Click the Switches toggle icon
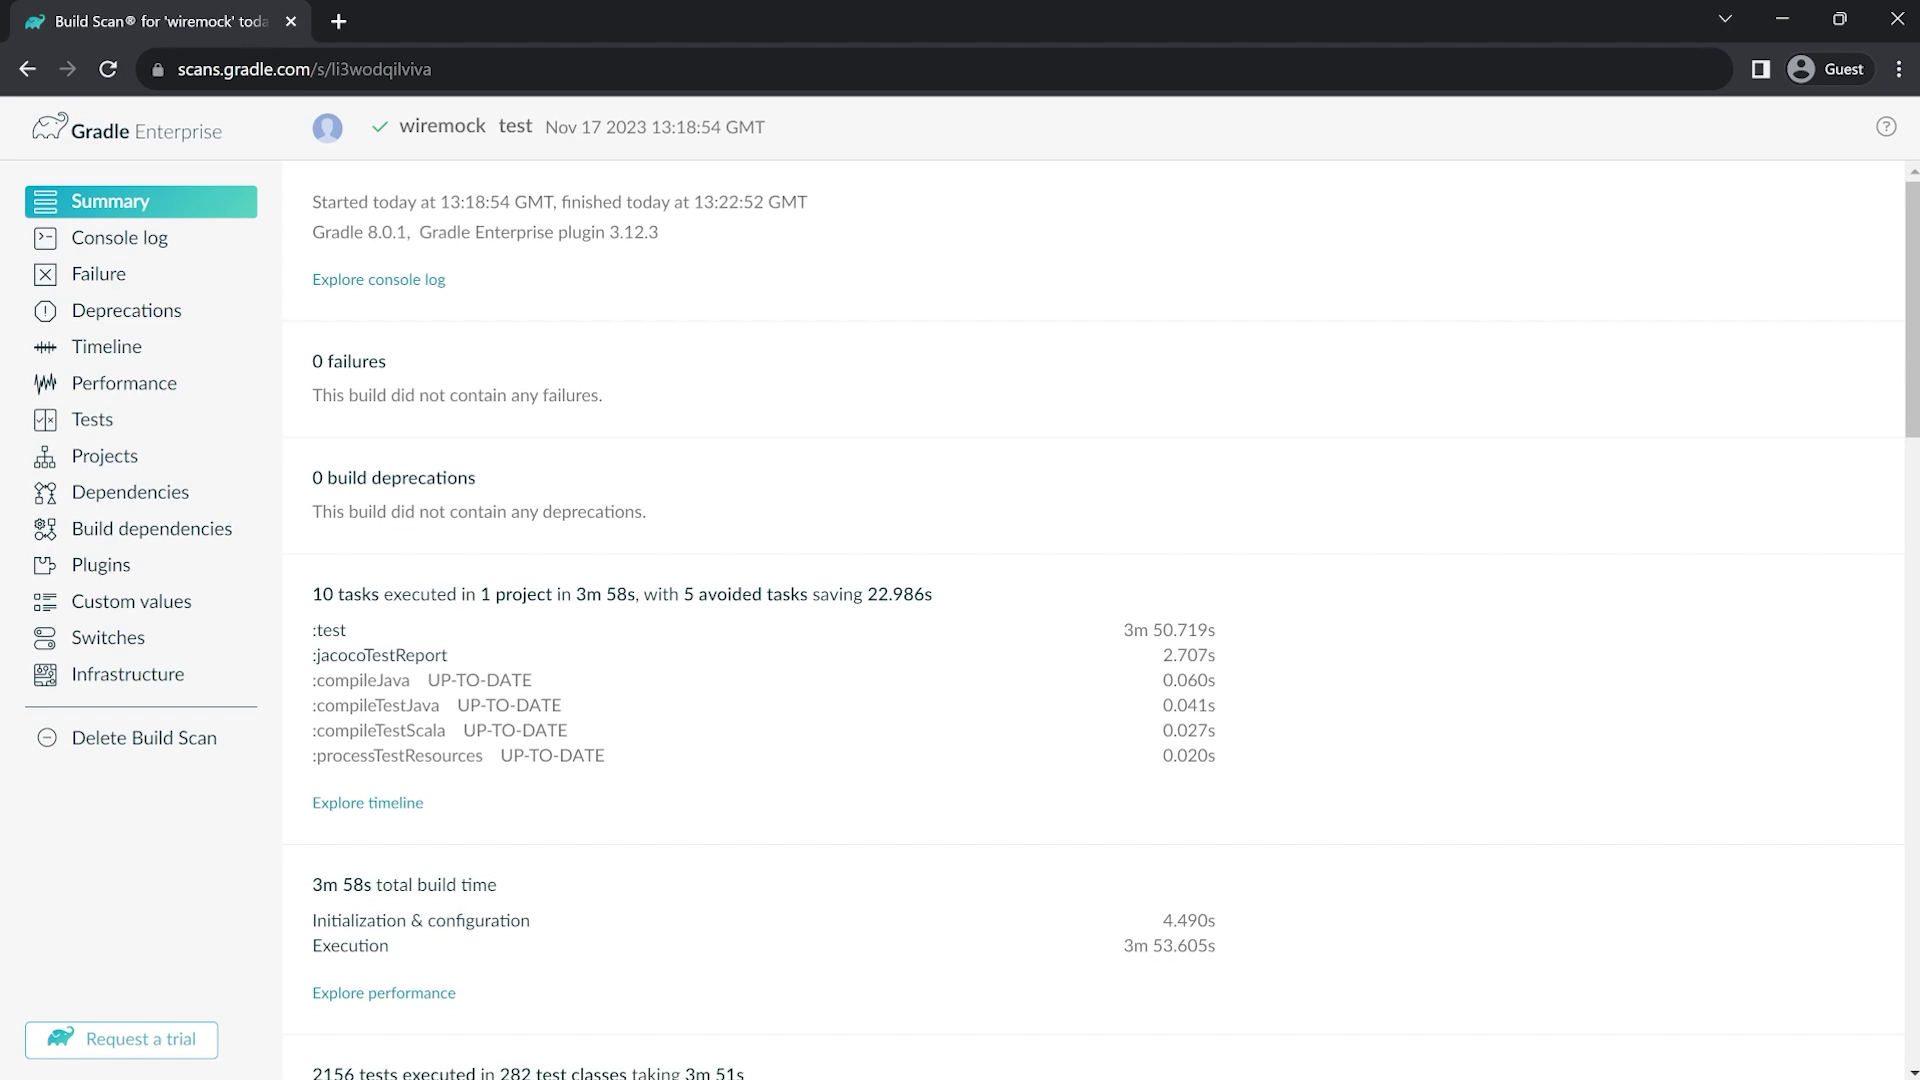1920x1080 pixels. [45, 638]
